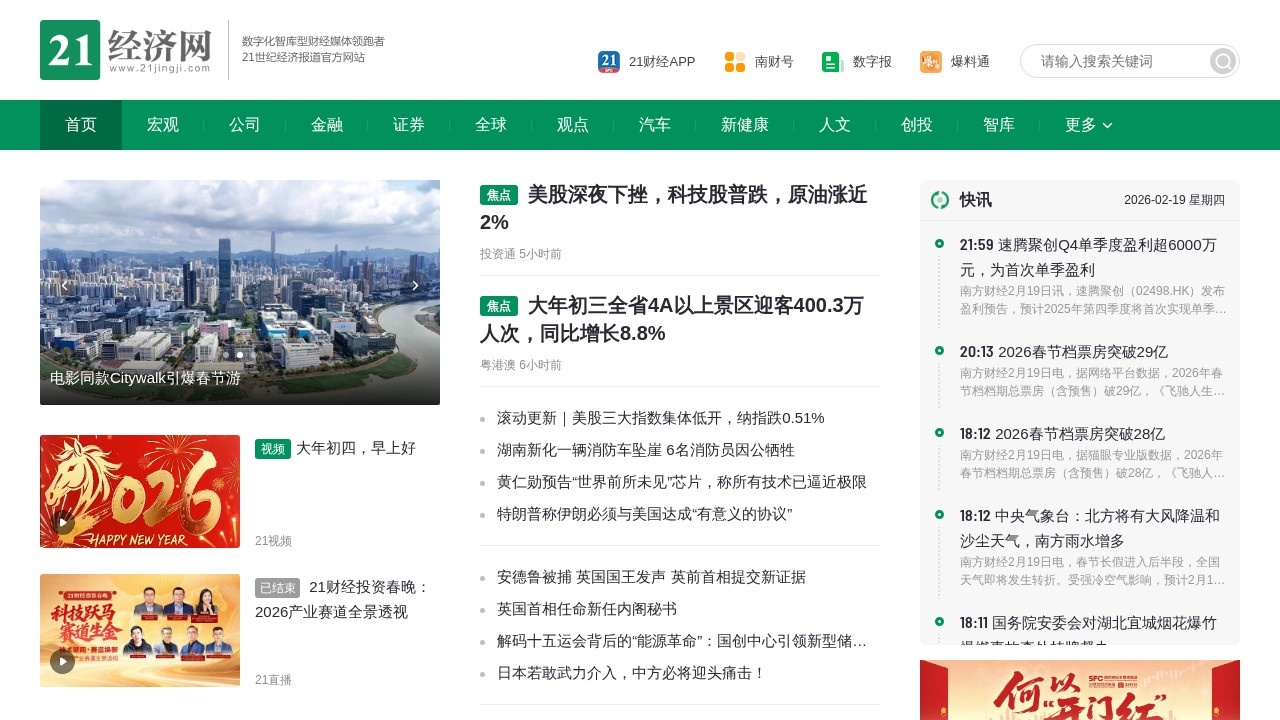Open the 21财经APP icon
Screen dimensions: 1280x720
tap(608, 61)
